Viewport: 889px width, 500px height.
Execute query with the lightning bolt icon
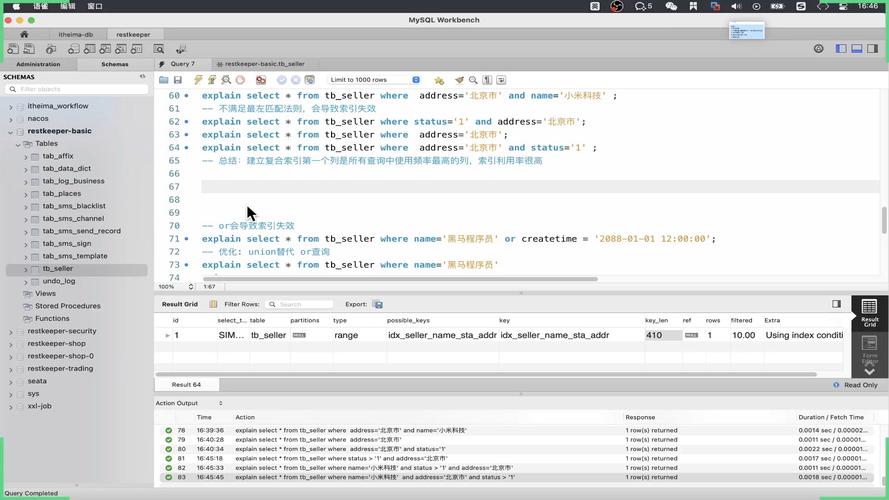(x=198, y=80)
